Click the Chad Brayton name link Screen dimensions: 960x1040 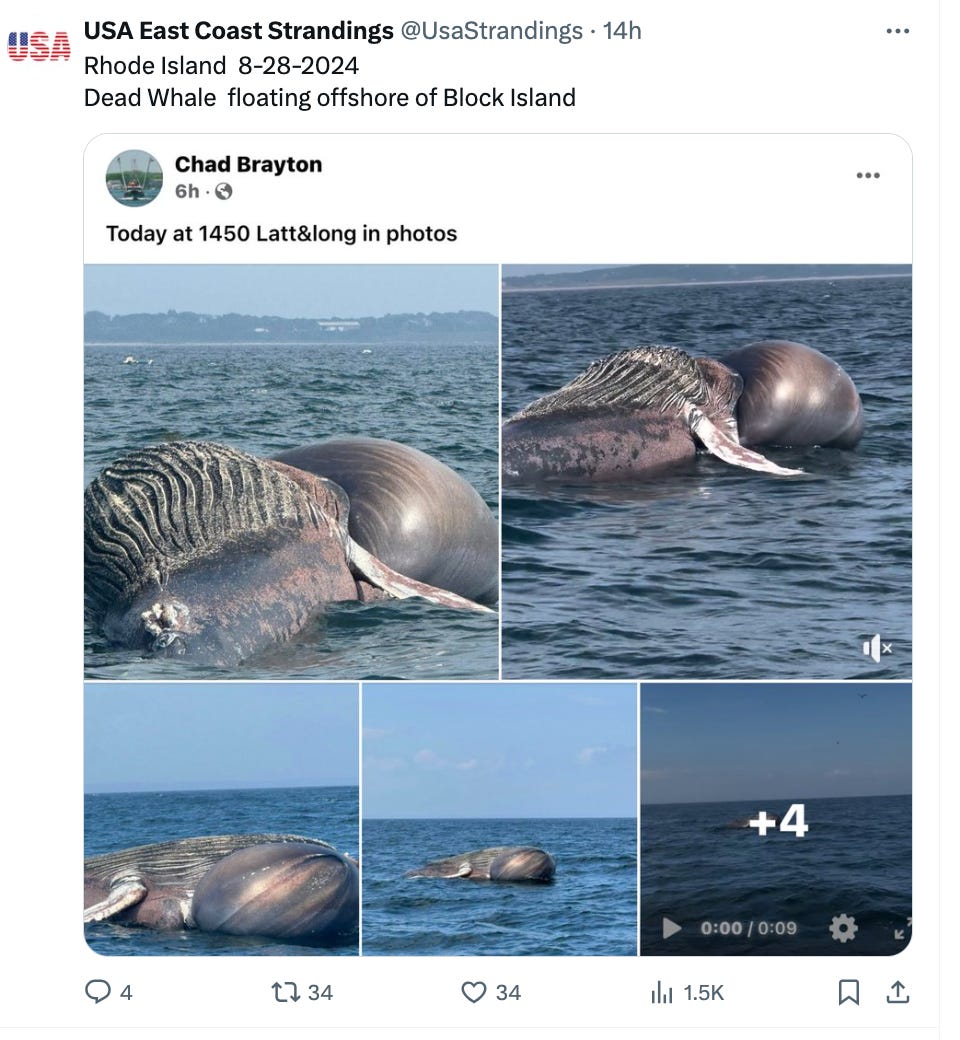point(248,164)
